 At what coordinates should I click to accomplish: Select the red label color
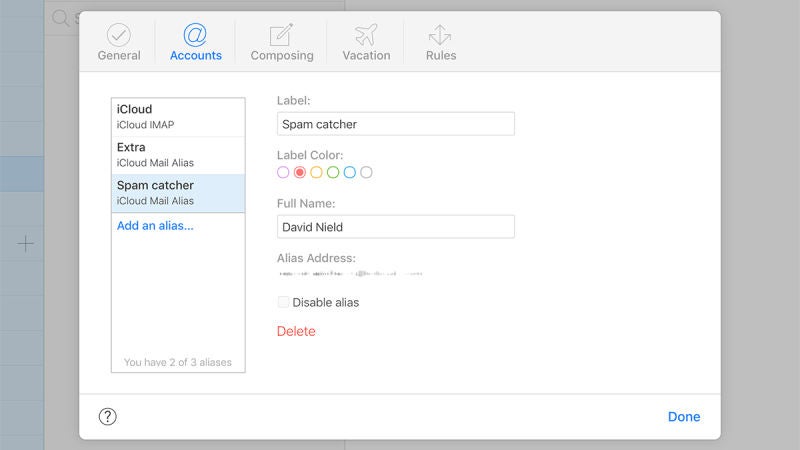point(300,172)
